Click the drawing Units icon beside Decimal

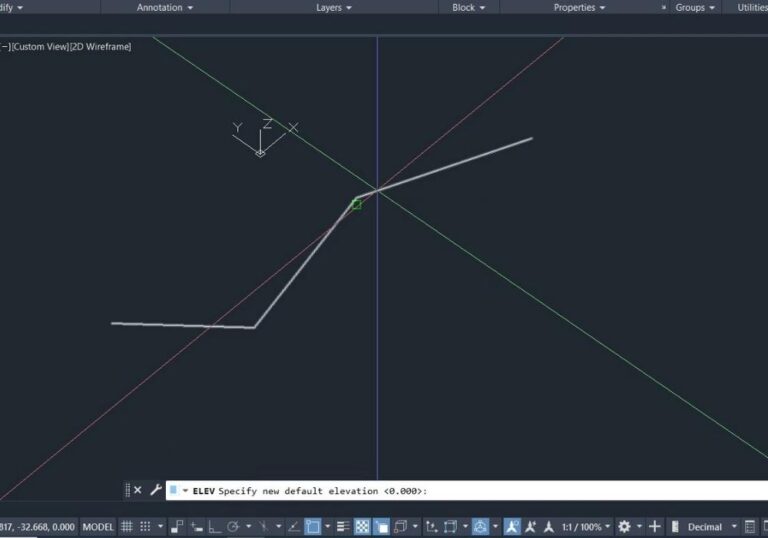click(675, 527)
